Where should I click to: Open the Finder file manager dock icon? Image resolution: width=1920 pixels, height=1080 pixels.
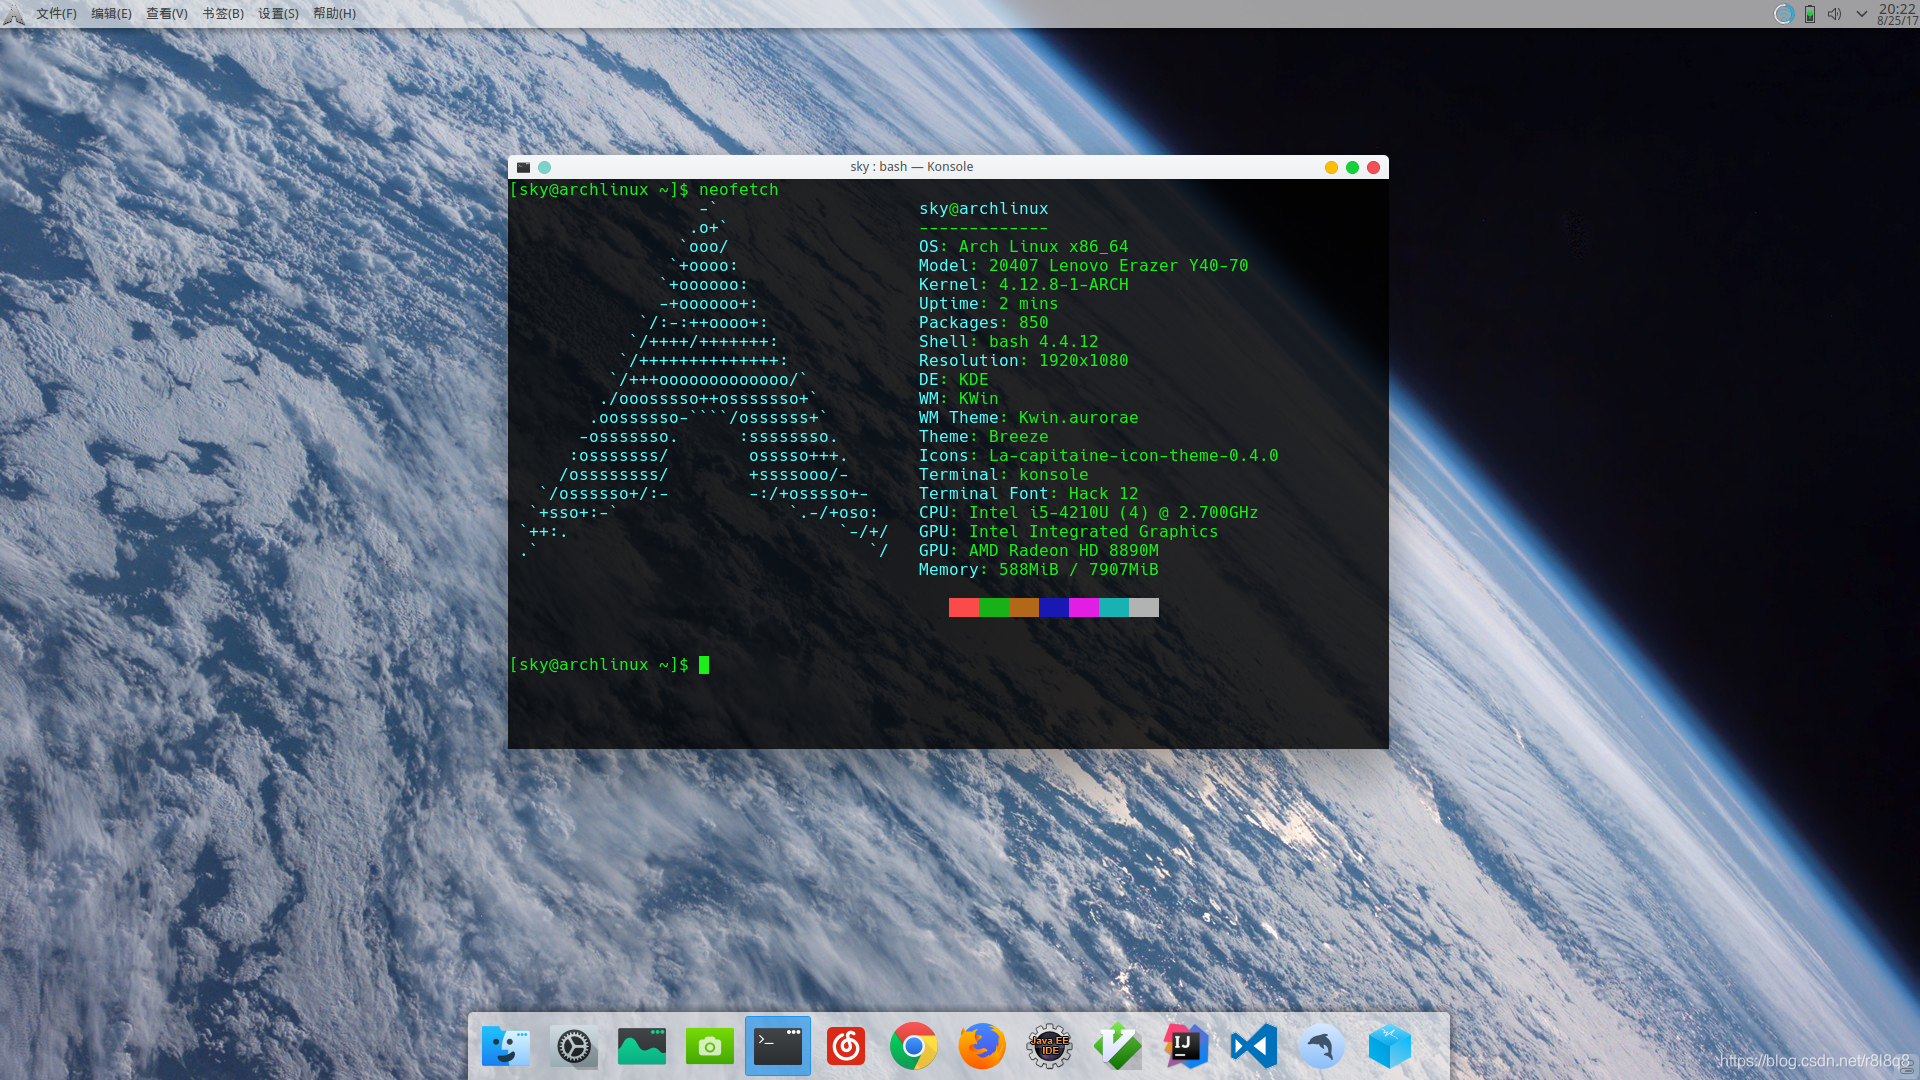coord(506,1046)
